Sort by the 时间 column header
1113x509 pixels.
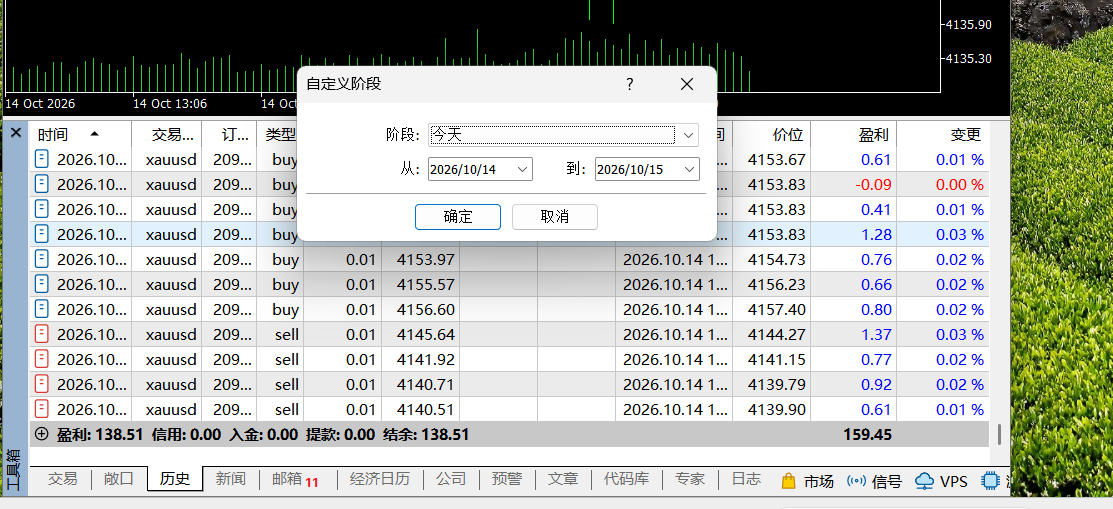click(x=80, y=134)
